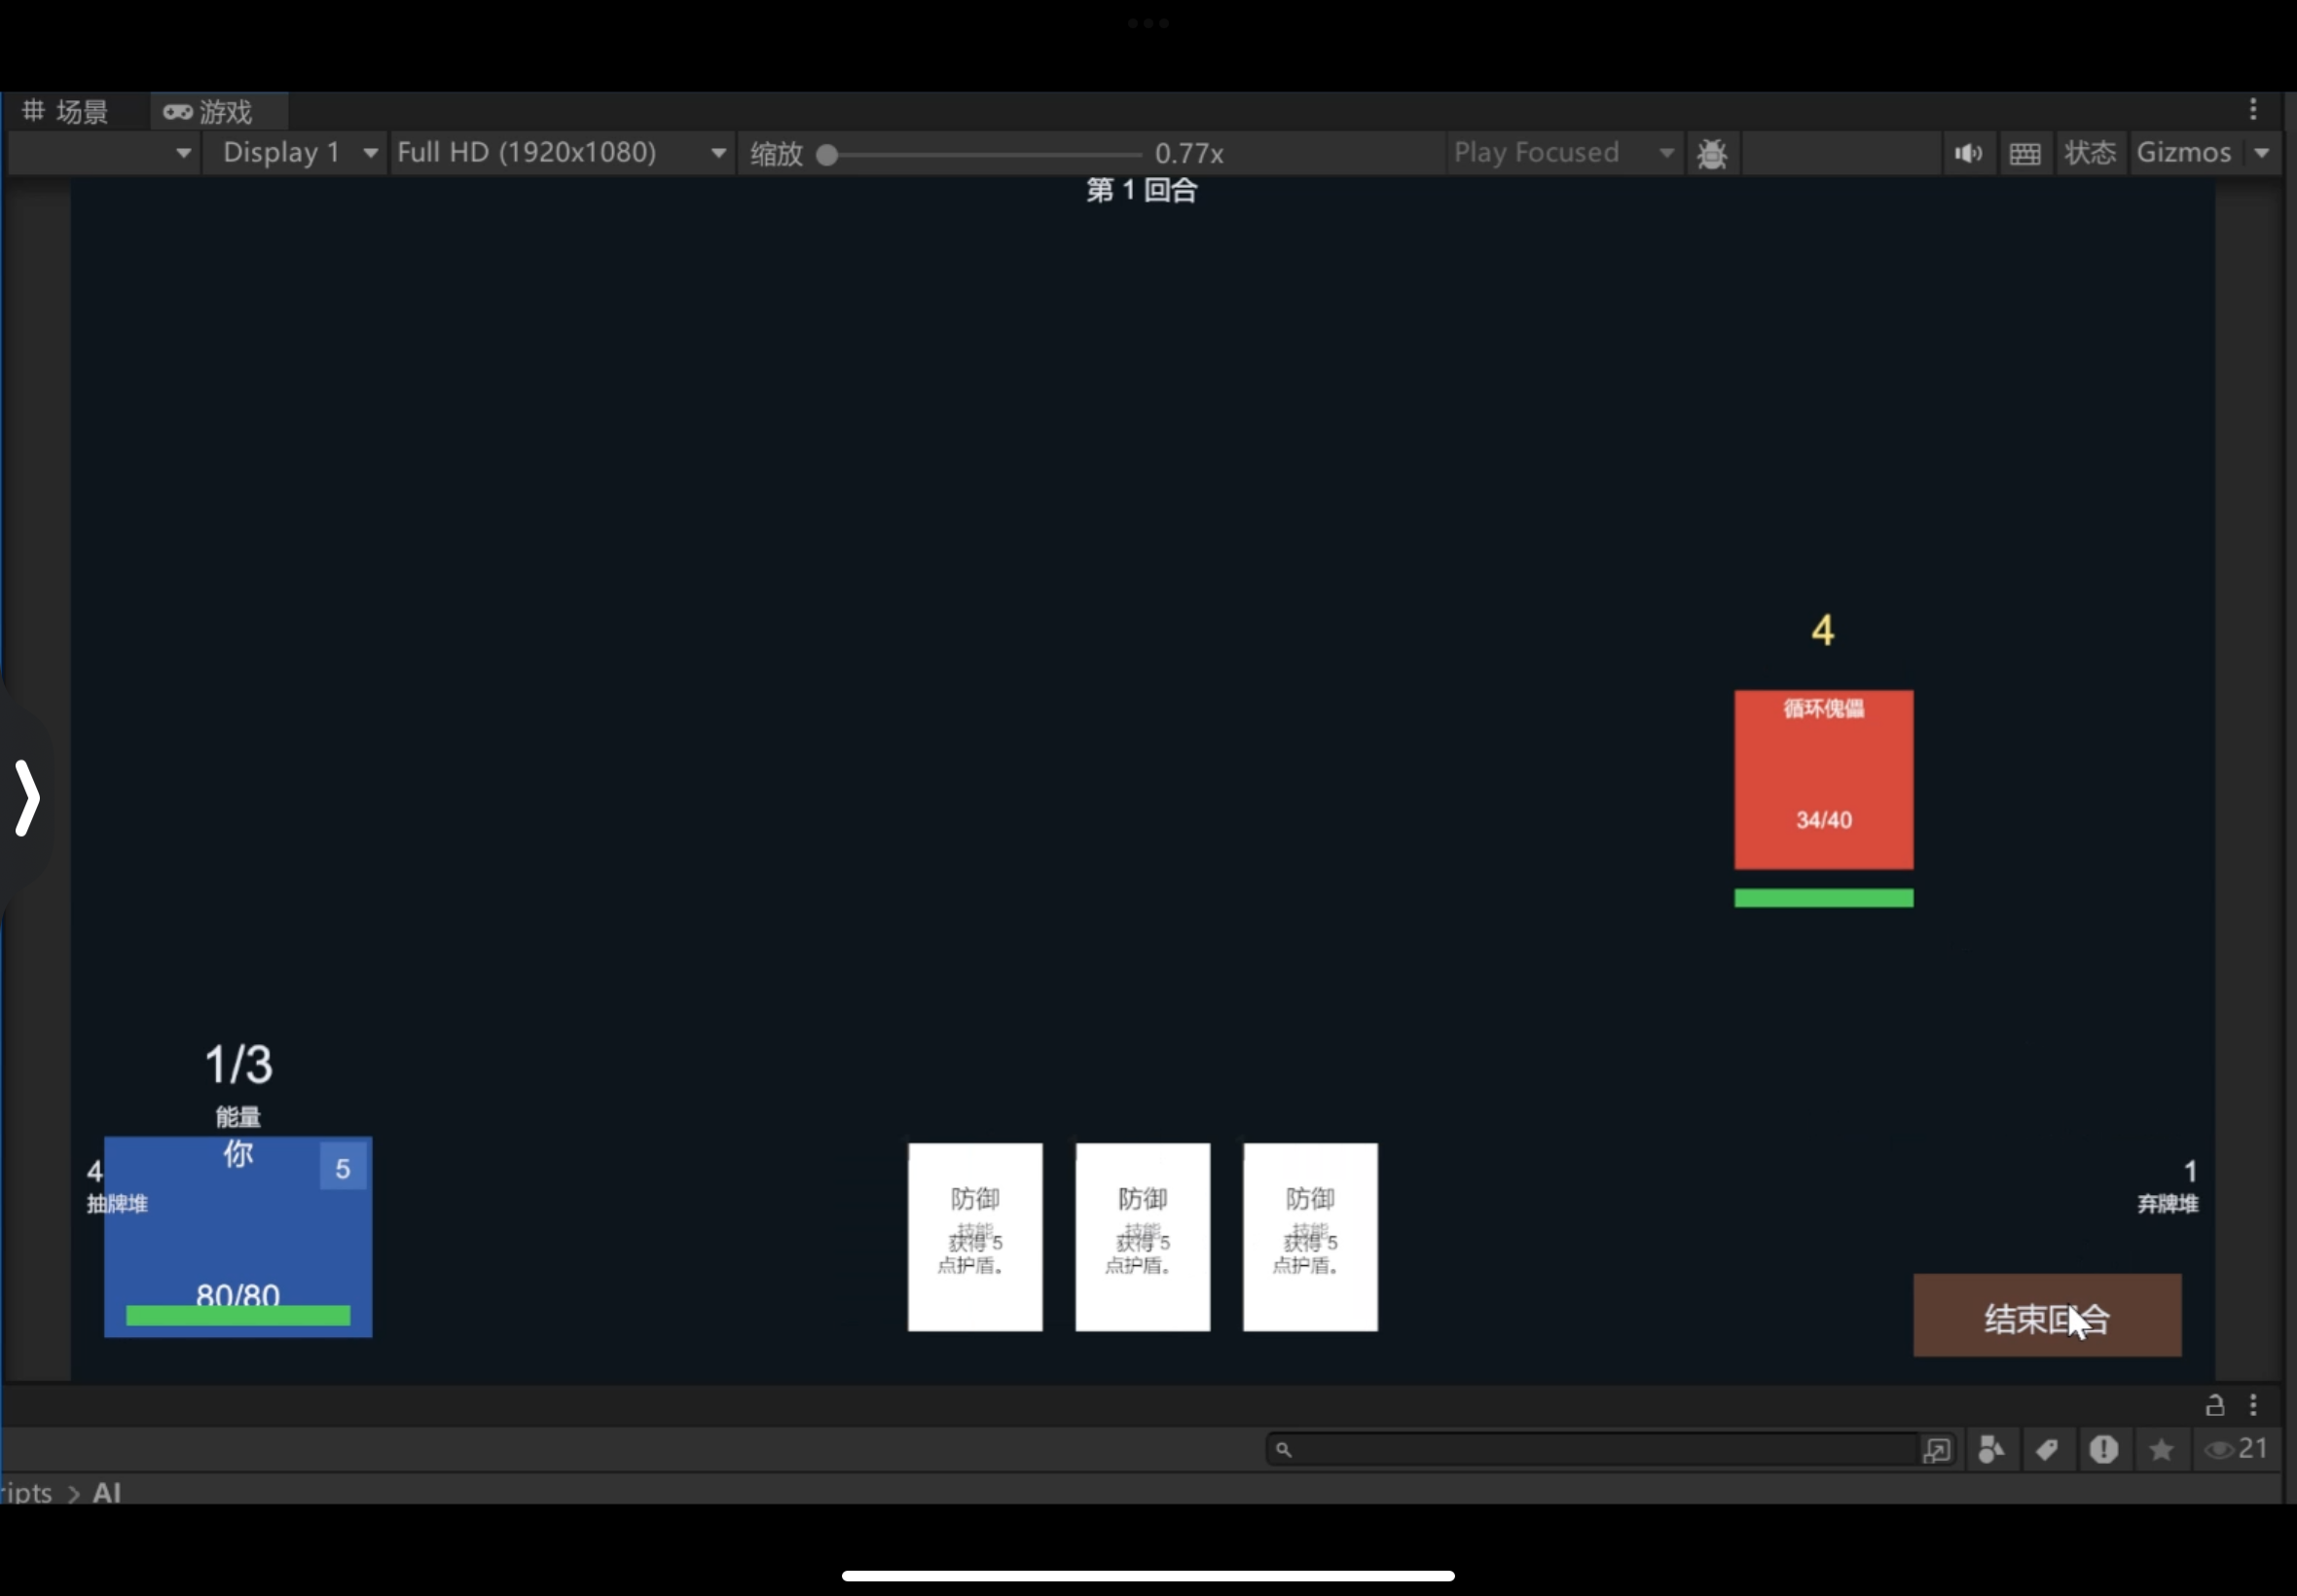This screenshot has width=2297, height=1596.
Task: Click the bug icon for frame debugger
Action: (x=1711, y=153)
